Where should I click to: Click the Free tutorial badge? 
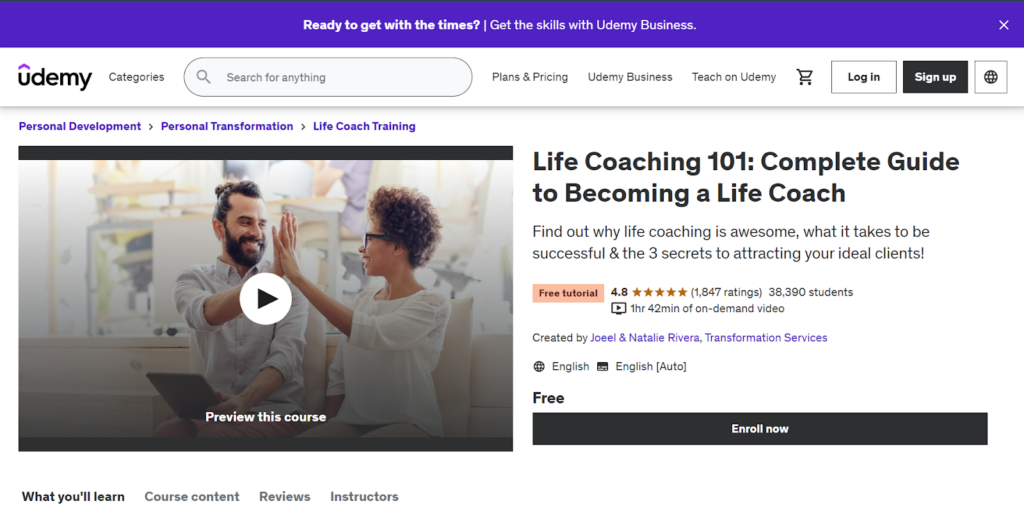point(568,293)
